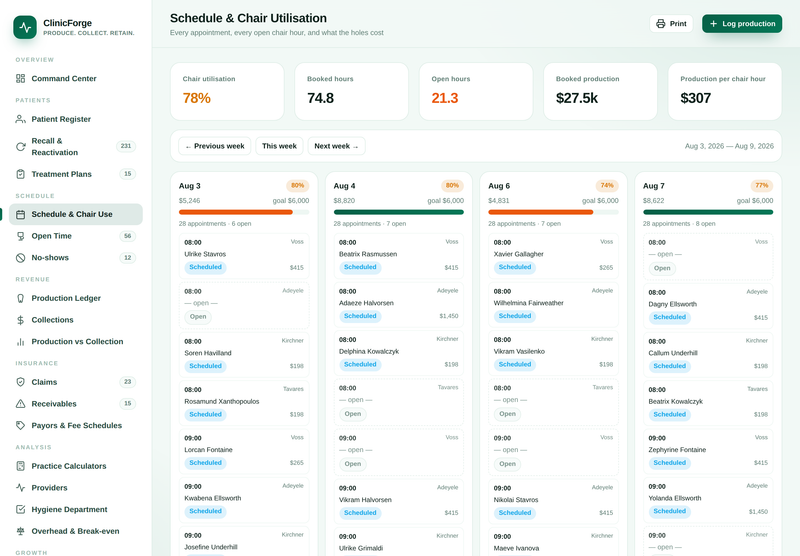Jump to This week
This screenshot has width=800, height=556.
coord(279,146)
